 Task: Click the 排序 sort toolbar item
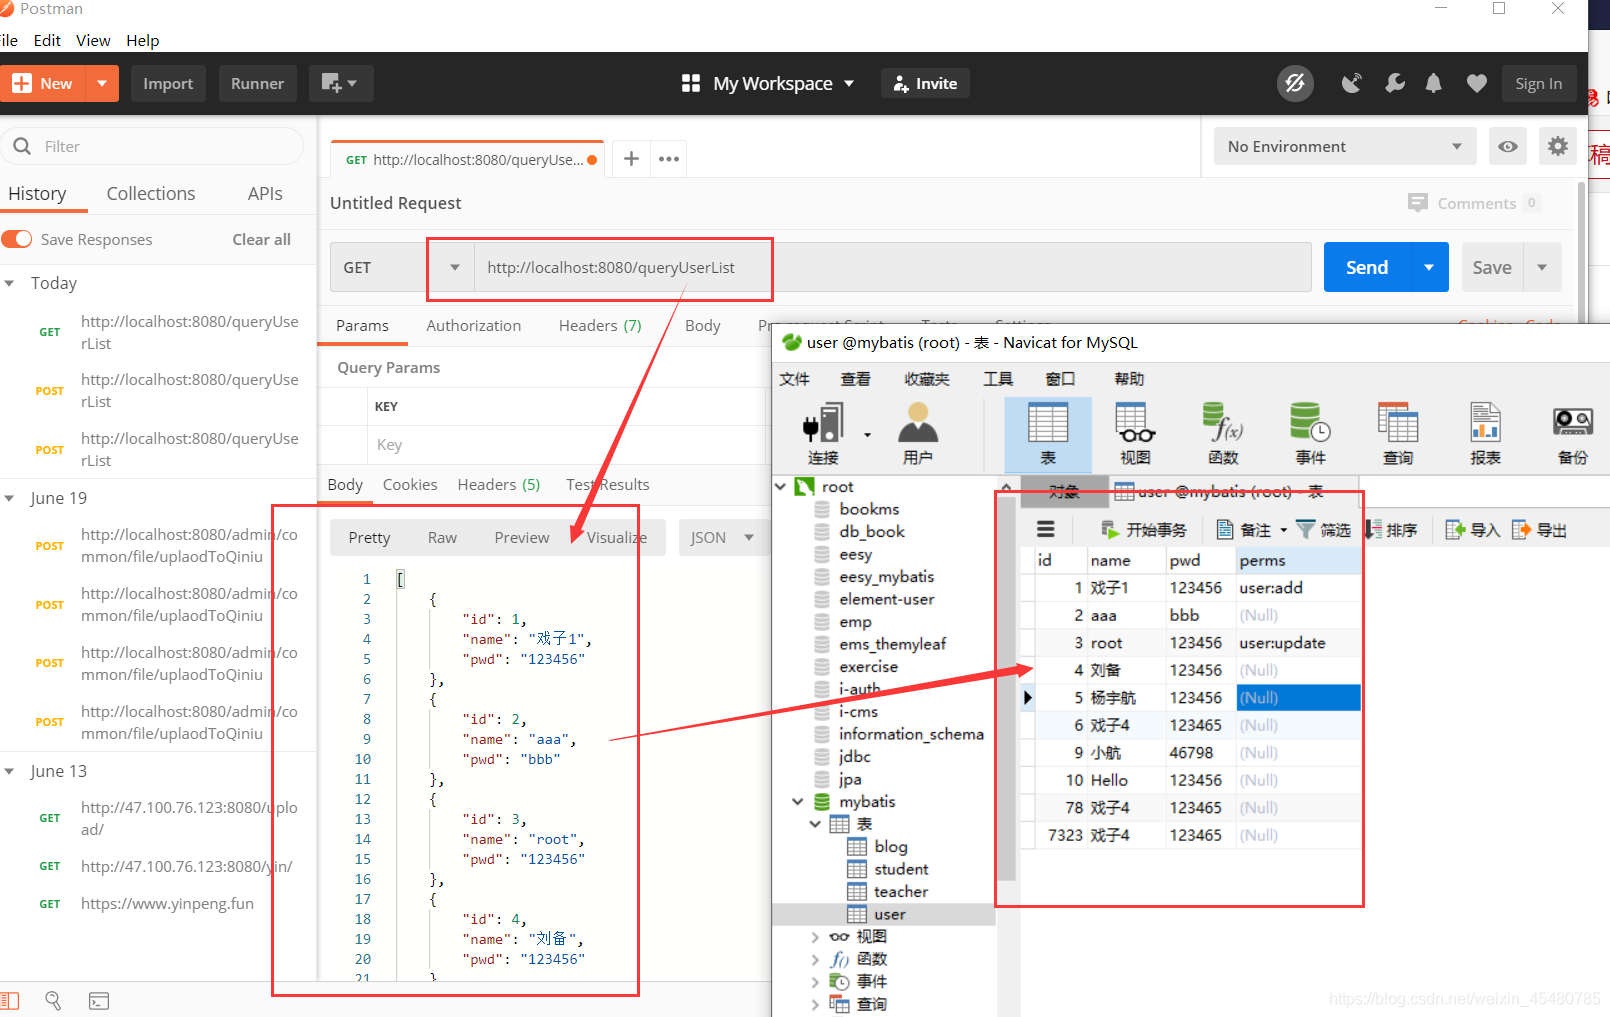(1391, 530)
